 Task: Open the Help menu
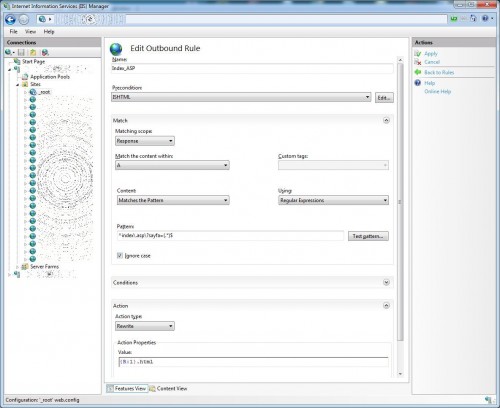coord(49,32)
